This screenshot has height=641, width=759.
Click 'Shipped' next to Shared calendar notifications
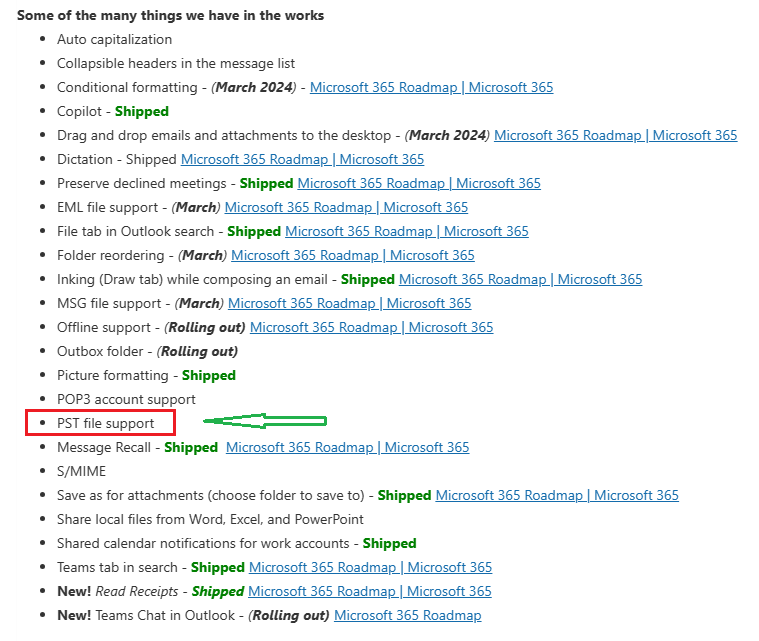[390, 544]
